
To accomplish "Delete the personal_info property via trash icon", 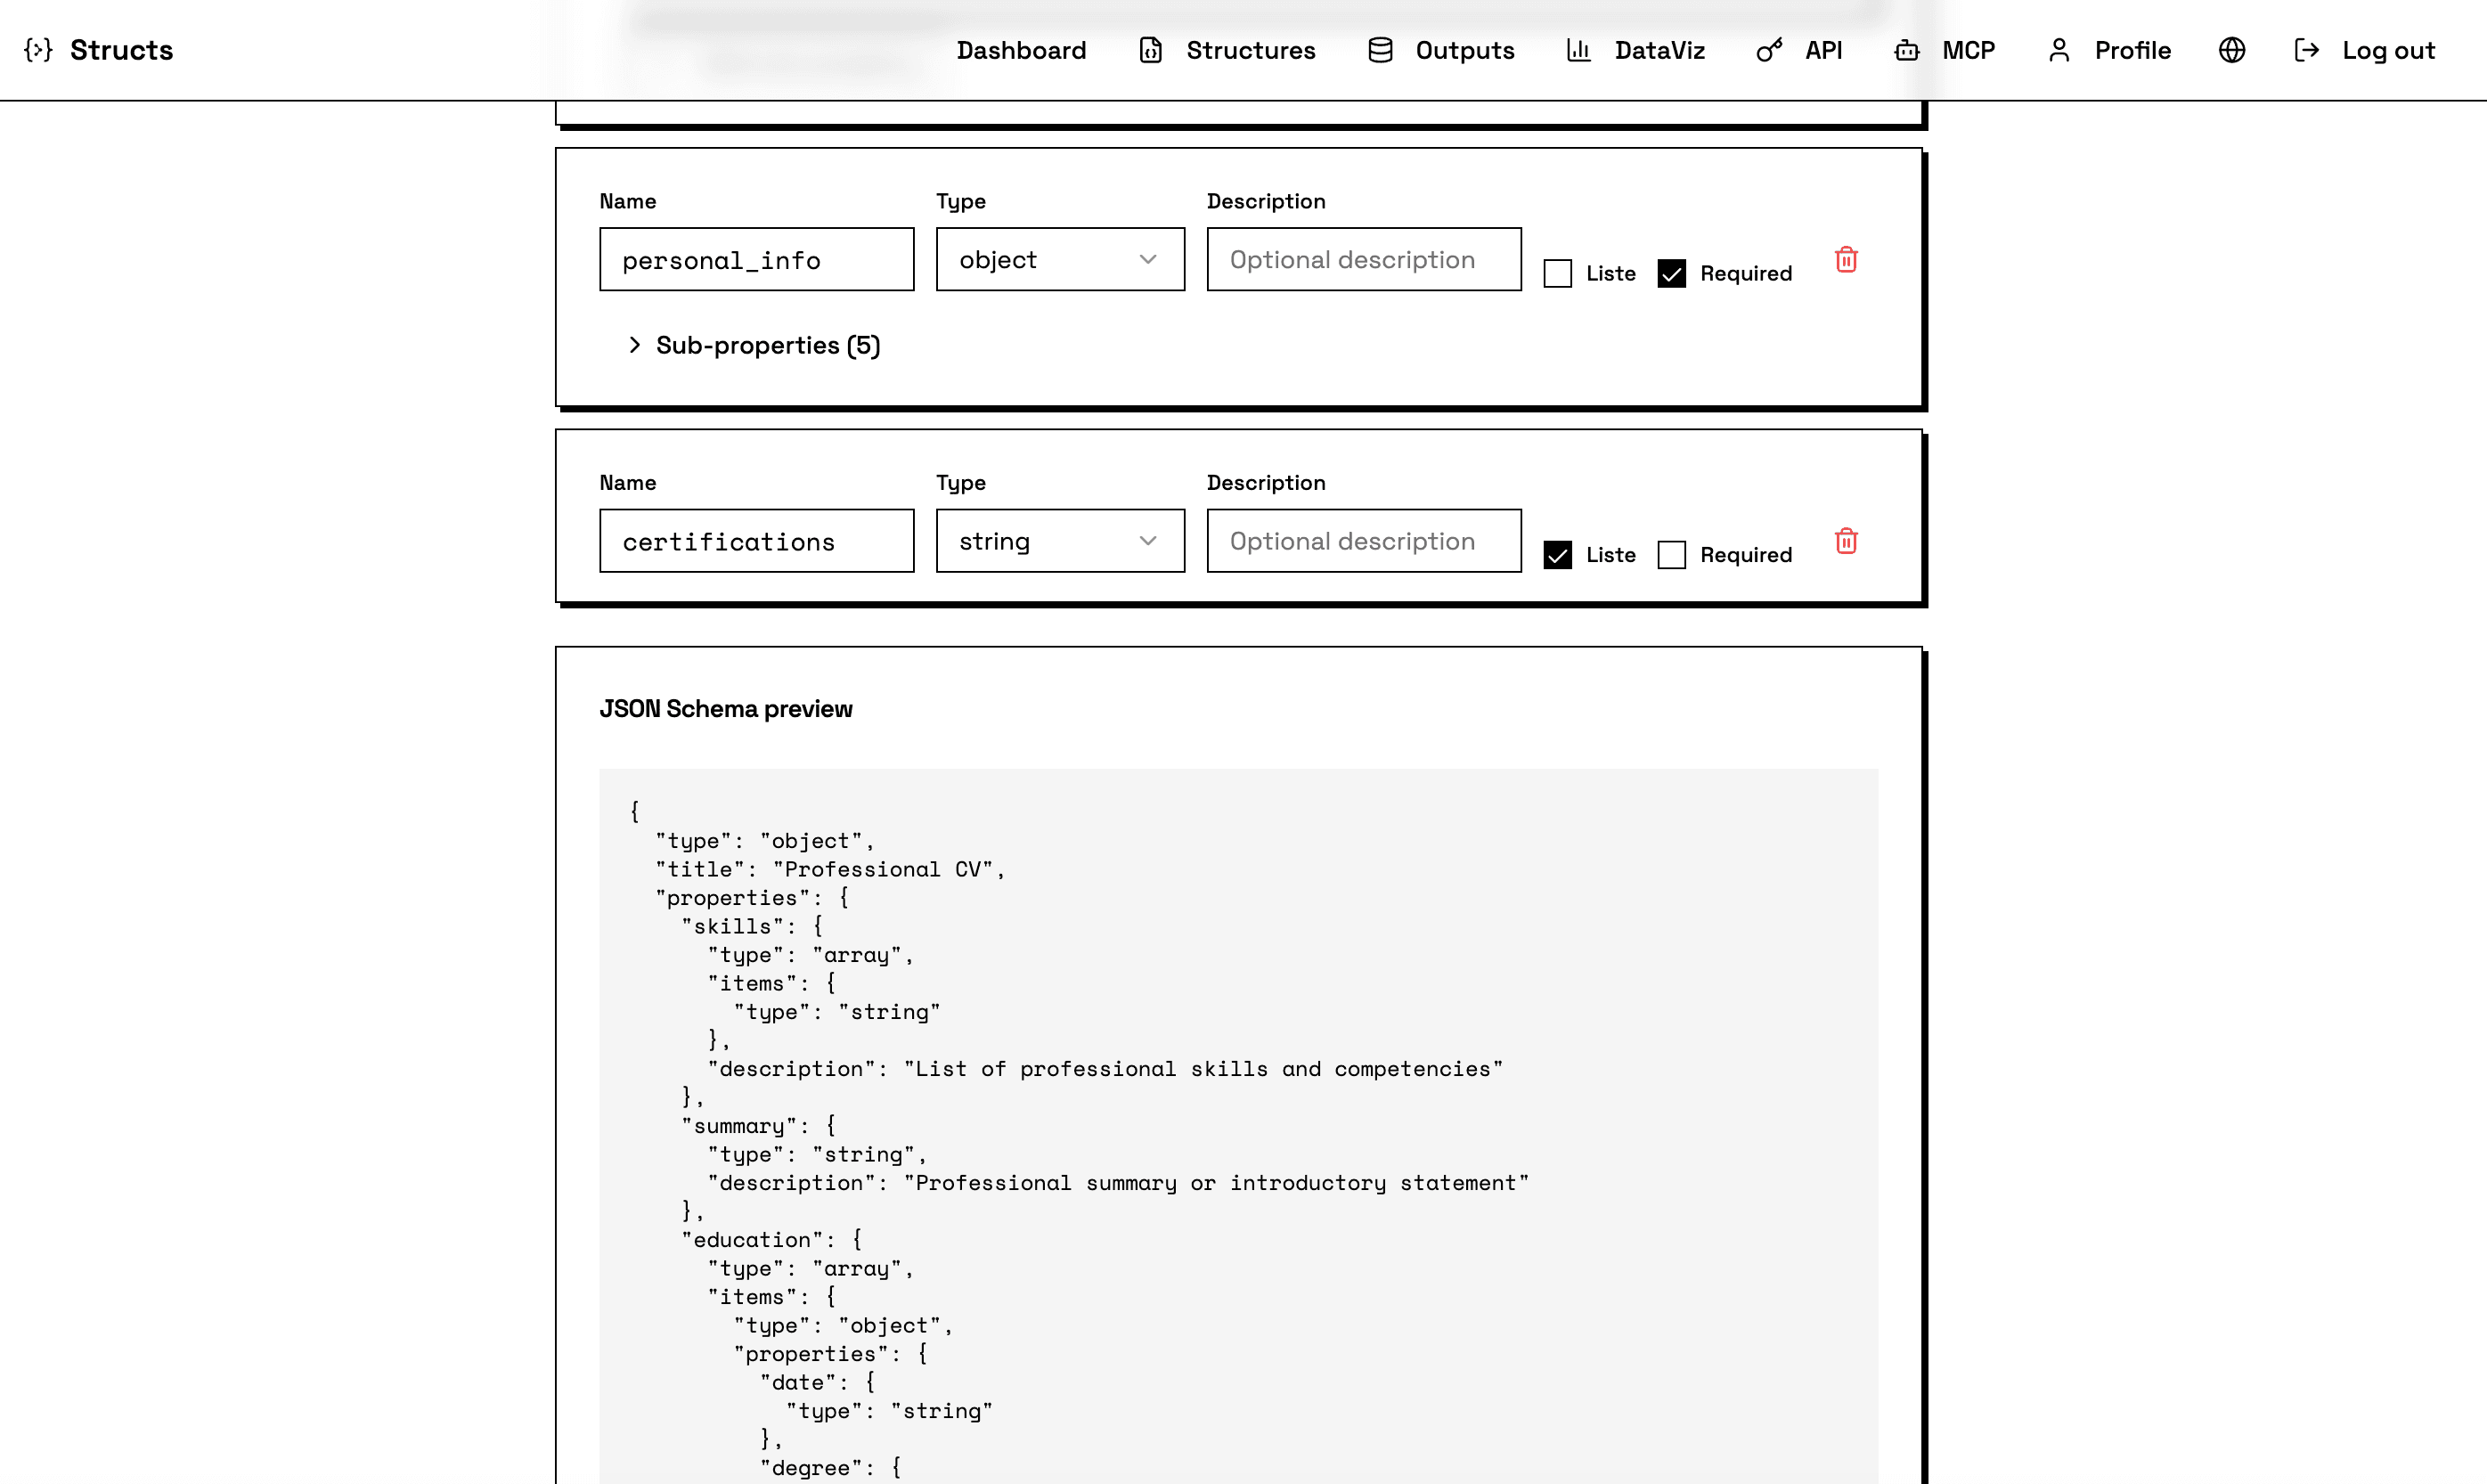I will point(1846,259).
